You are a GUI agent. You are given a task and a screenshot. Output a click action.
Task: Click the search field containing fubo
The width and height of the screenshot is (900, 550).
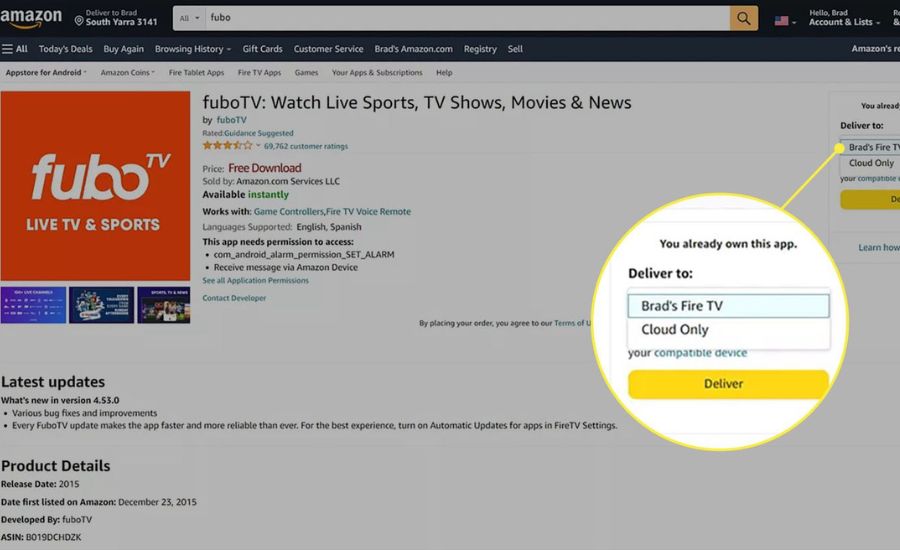tap(467, 18)
